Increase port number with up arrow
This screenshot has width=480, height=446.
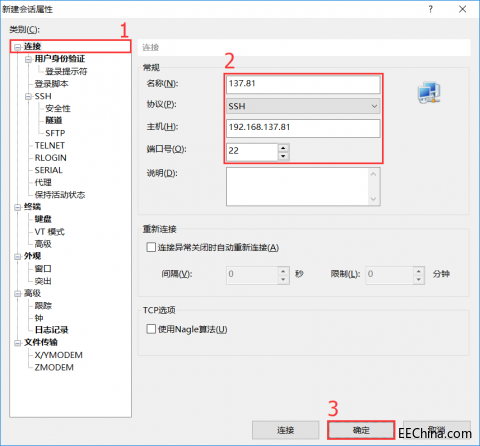point(283,148)
